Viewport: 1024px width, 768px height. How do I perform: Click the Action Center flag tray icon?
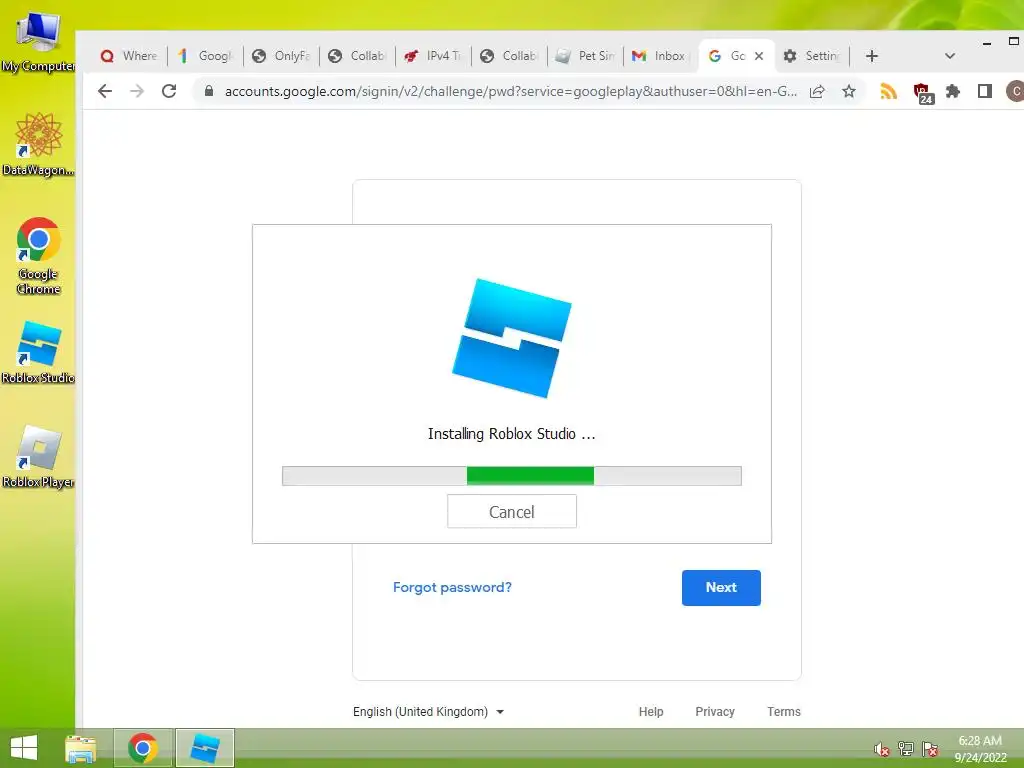(x=930, y=749)
